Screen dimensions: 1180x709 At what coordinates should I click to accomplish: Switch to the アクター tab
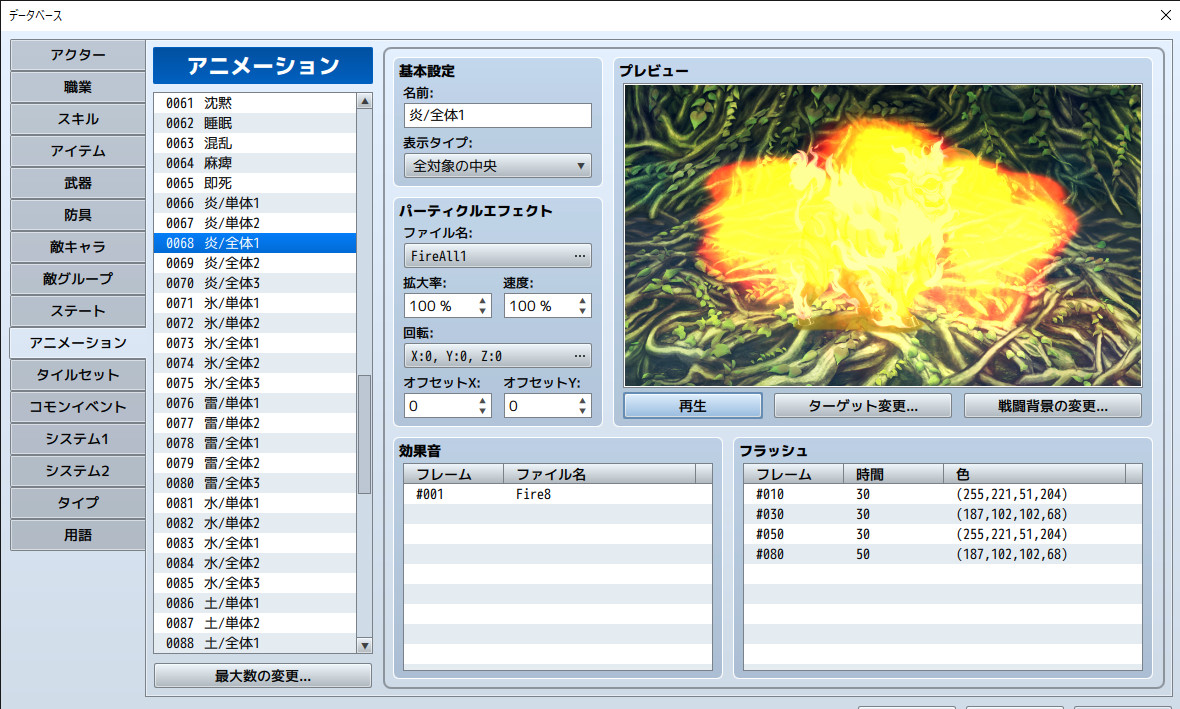[x=77, y=55]
